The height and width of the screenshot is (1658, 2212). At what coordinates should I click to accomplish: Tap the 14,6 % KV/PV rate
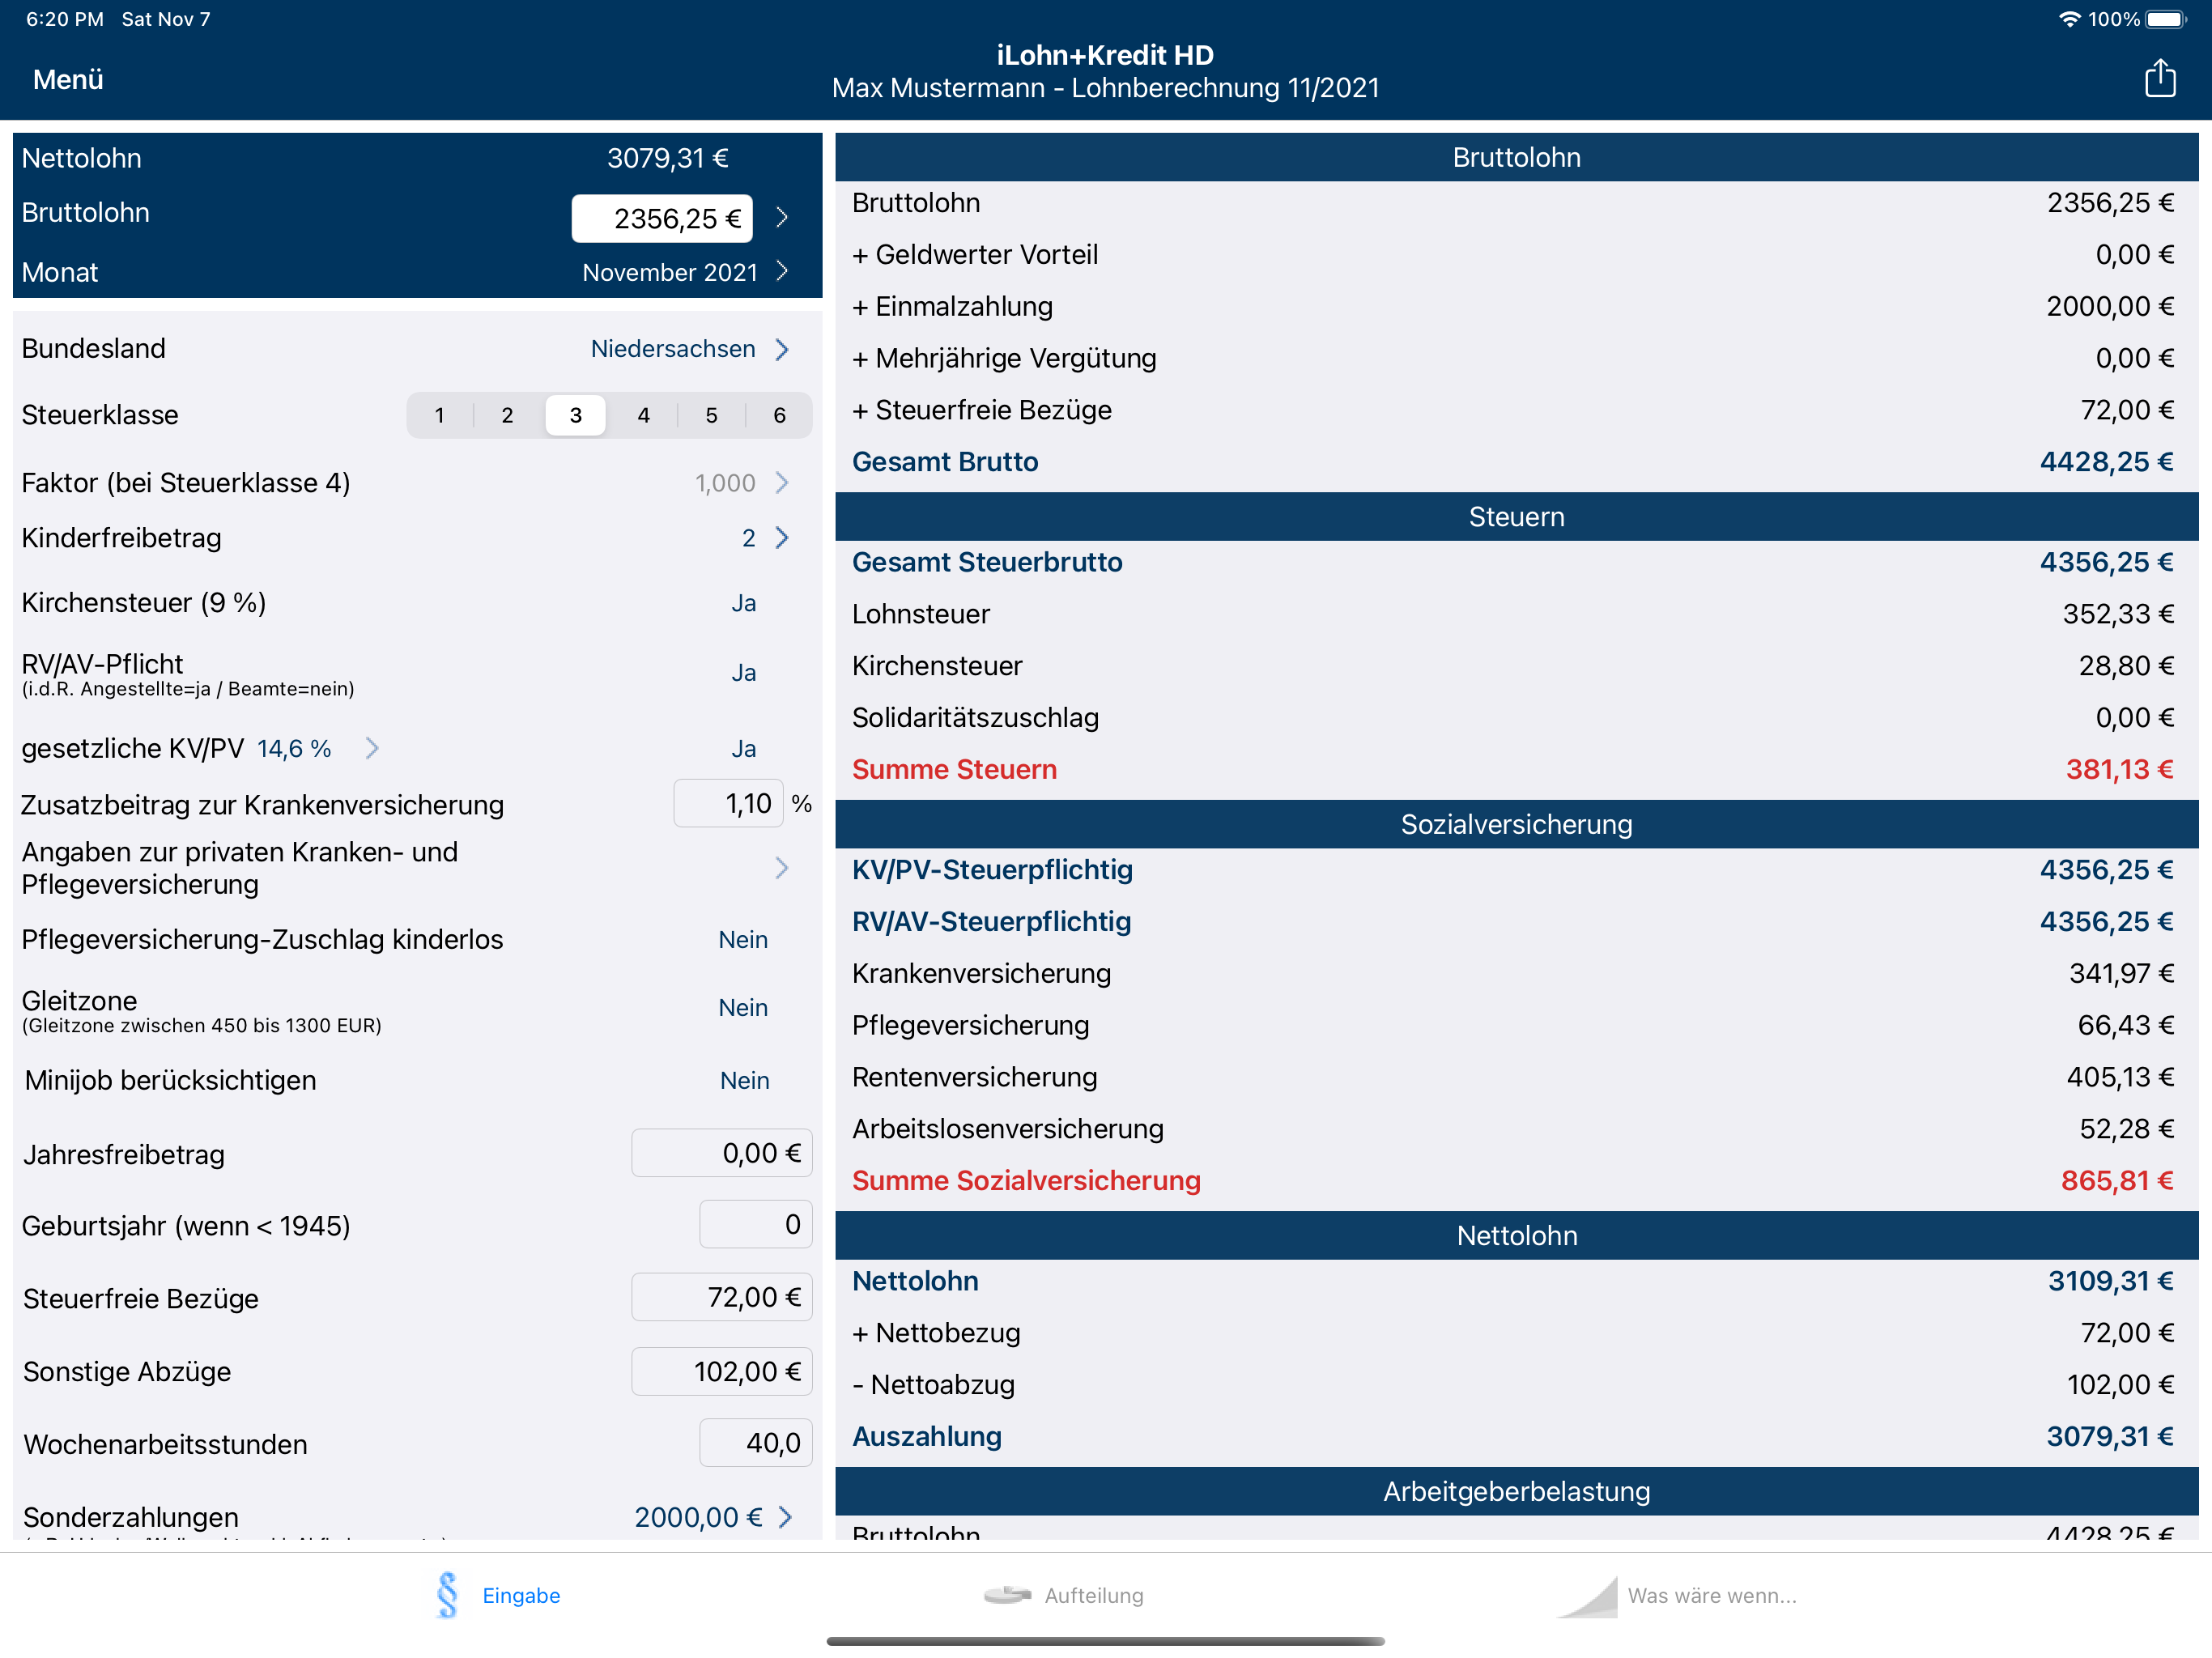point(294,749)
